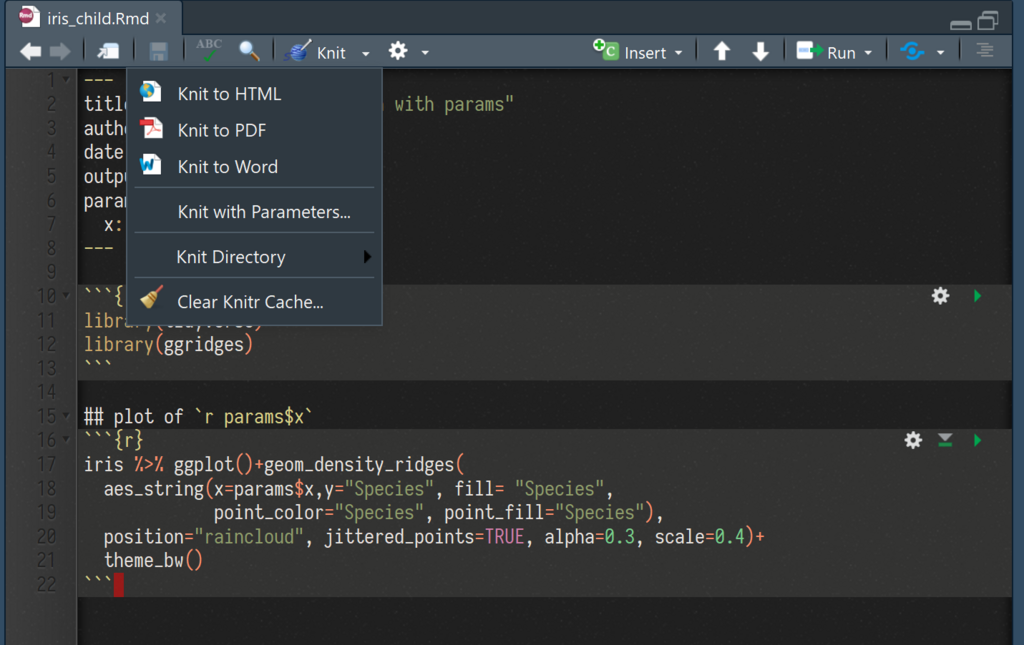Open the show in new window icon
This screenshot has width=1024, height=645.
108,51
